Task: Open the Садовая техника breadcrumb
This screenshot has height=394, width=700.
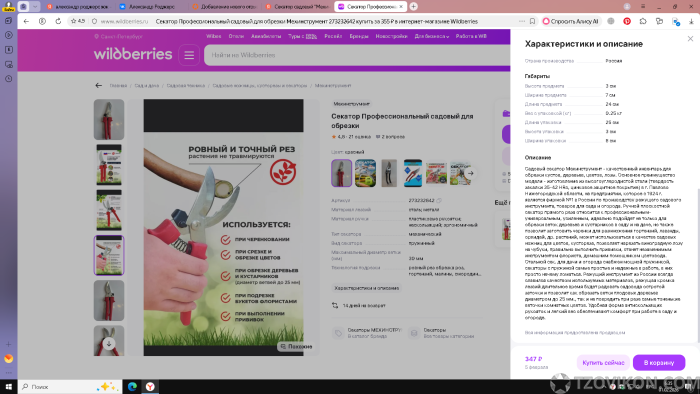Action: coord(186,85)
